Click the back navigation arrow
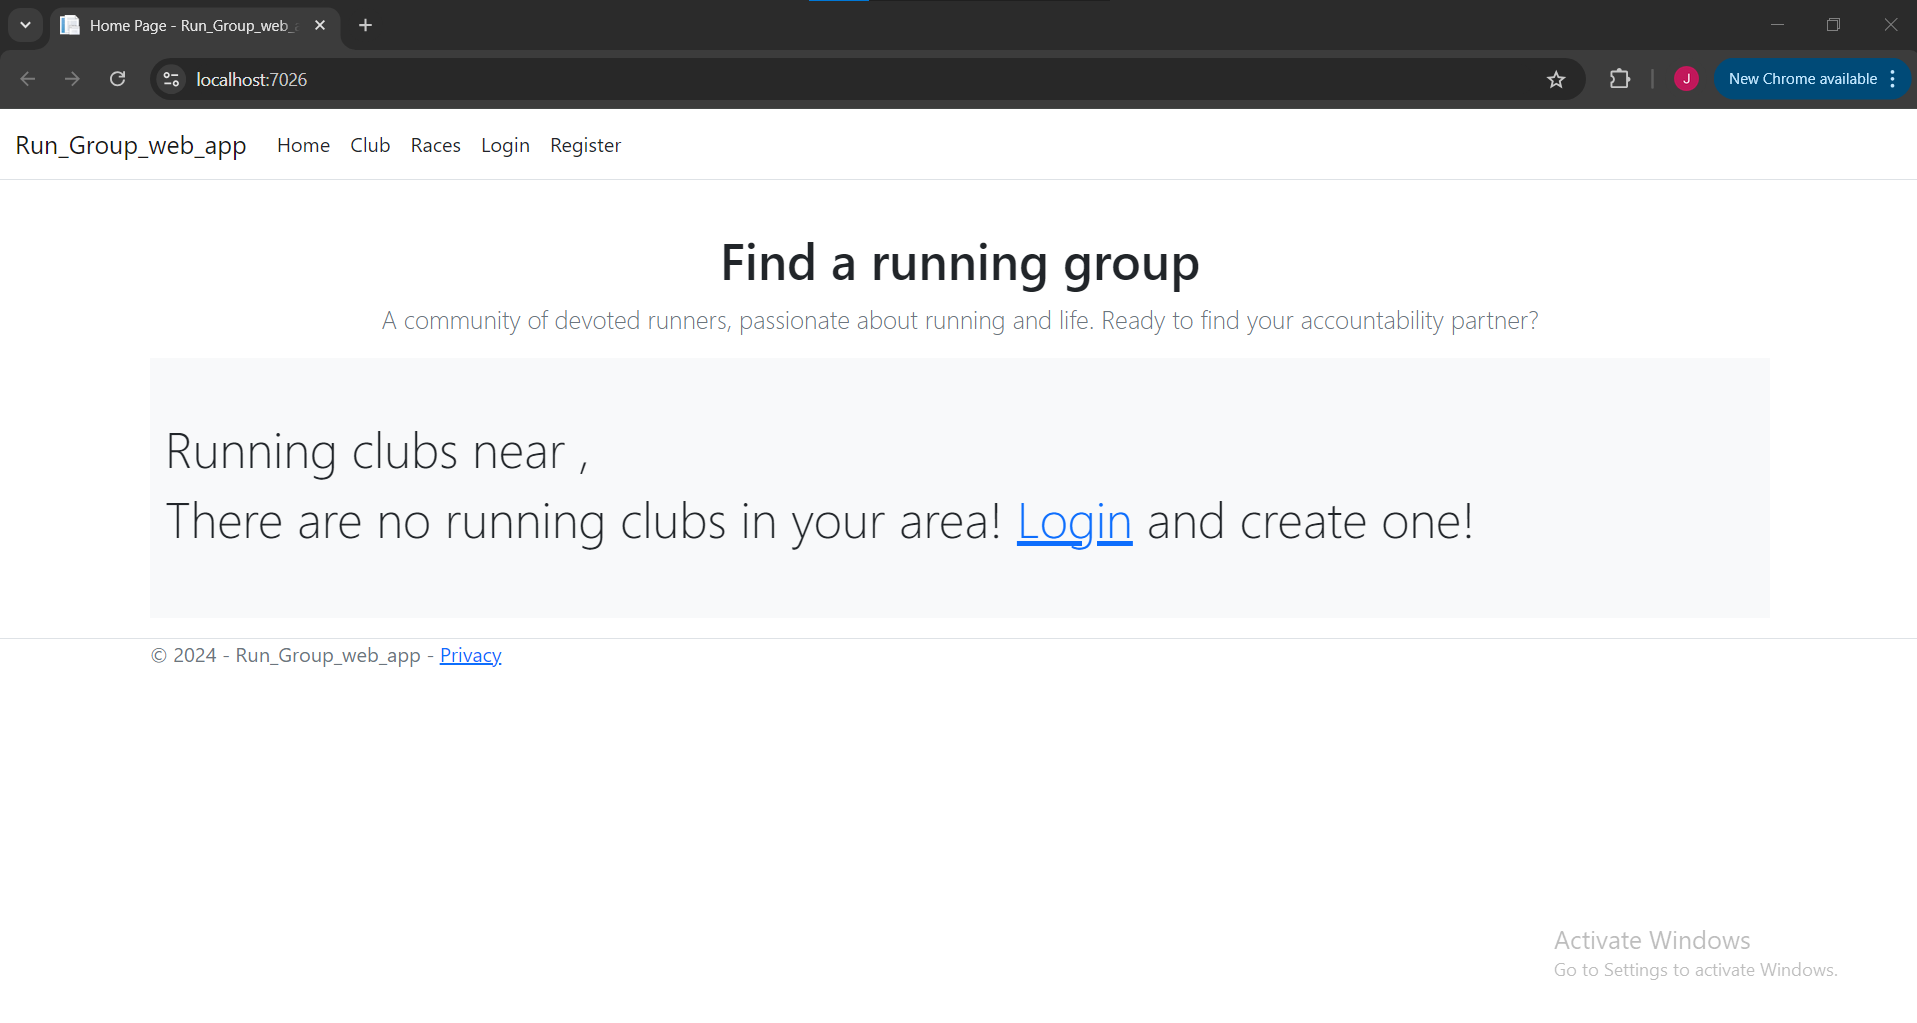Image resolution: width=1917 pixels, height=1023 pixels. 28,79
